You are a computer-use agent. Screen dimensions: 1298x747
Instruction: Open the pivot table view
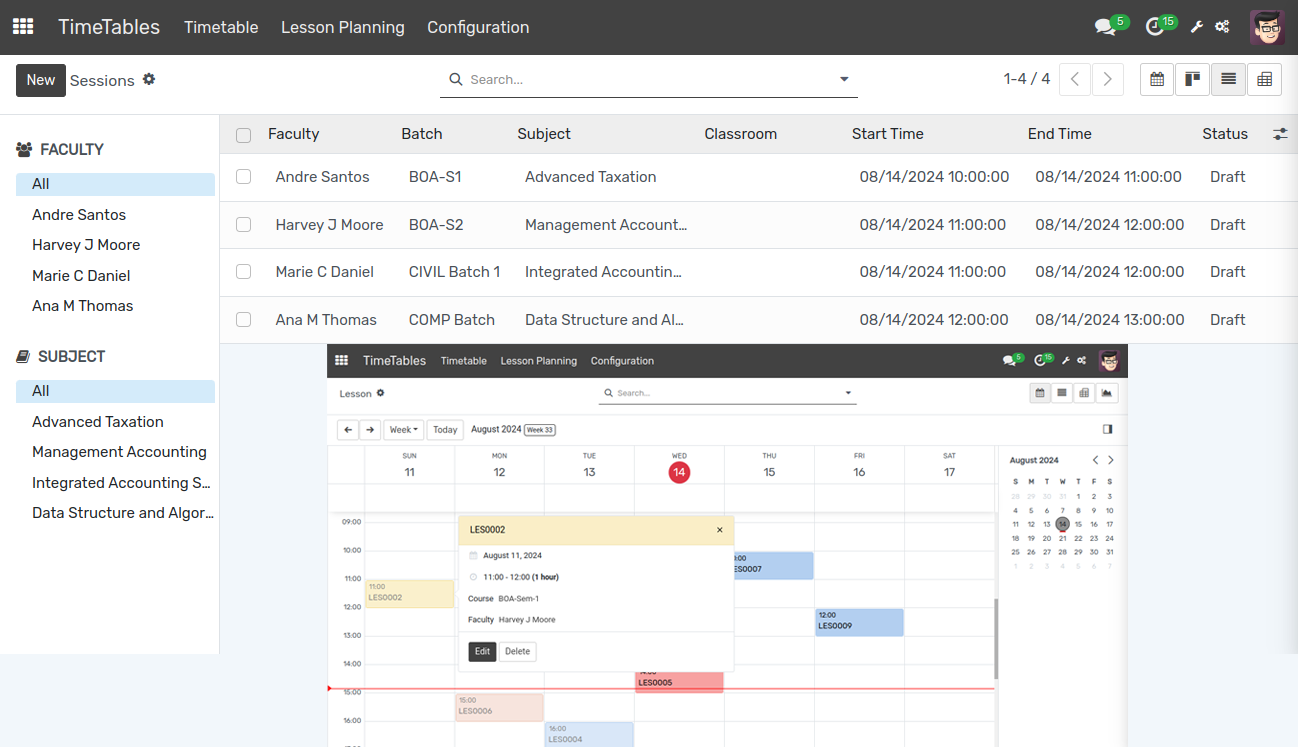pyautogui.click(x=1264, y=79)
